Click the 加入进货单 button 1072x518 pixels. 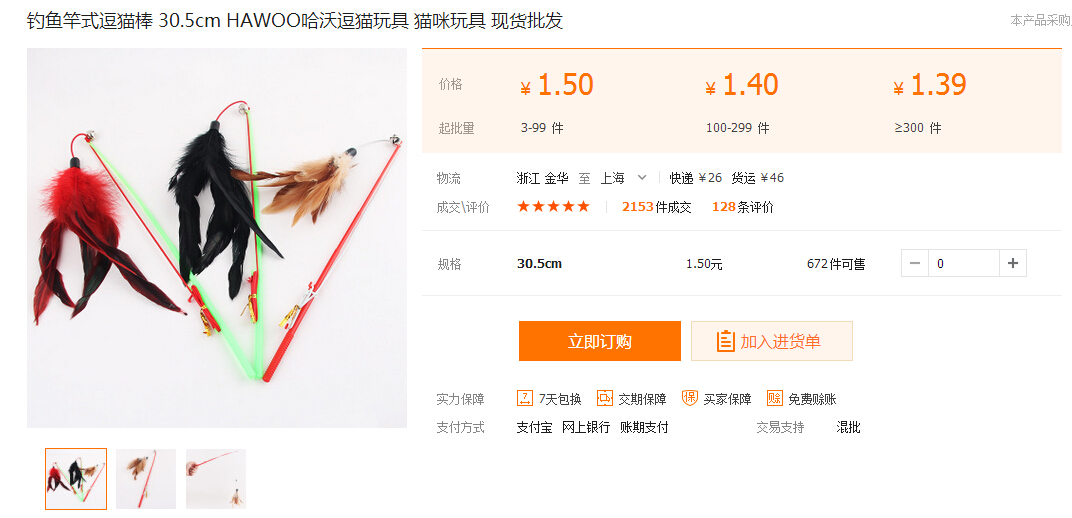772,341
